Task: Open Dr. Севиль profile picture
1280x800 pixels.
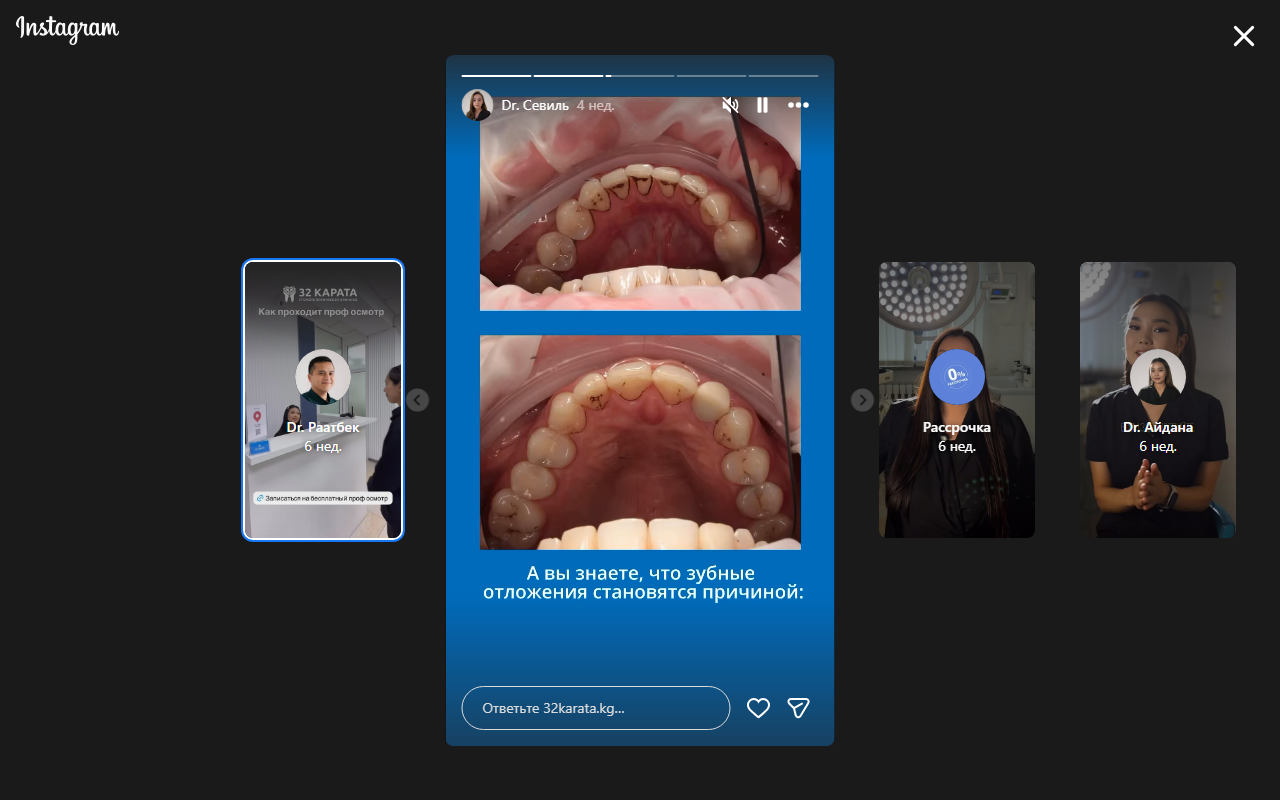Action: tap(477, 105)
